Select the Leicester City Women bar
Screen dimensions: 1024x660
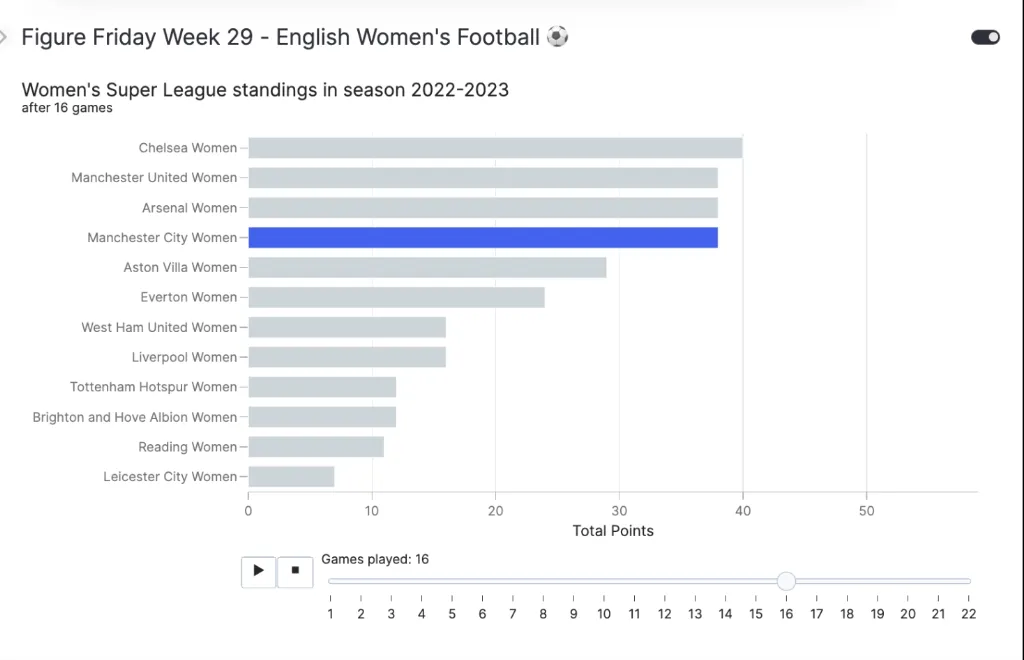coord(291,477)
